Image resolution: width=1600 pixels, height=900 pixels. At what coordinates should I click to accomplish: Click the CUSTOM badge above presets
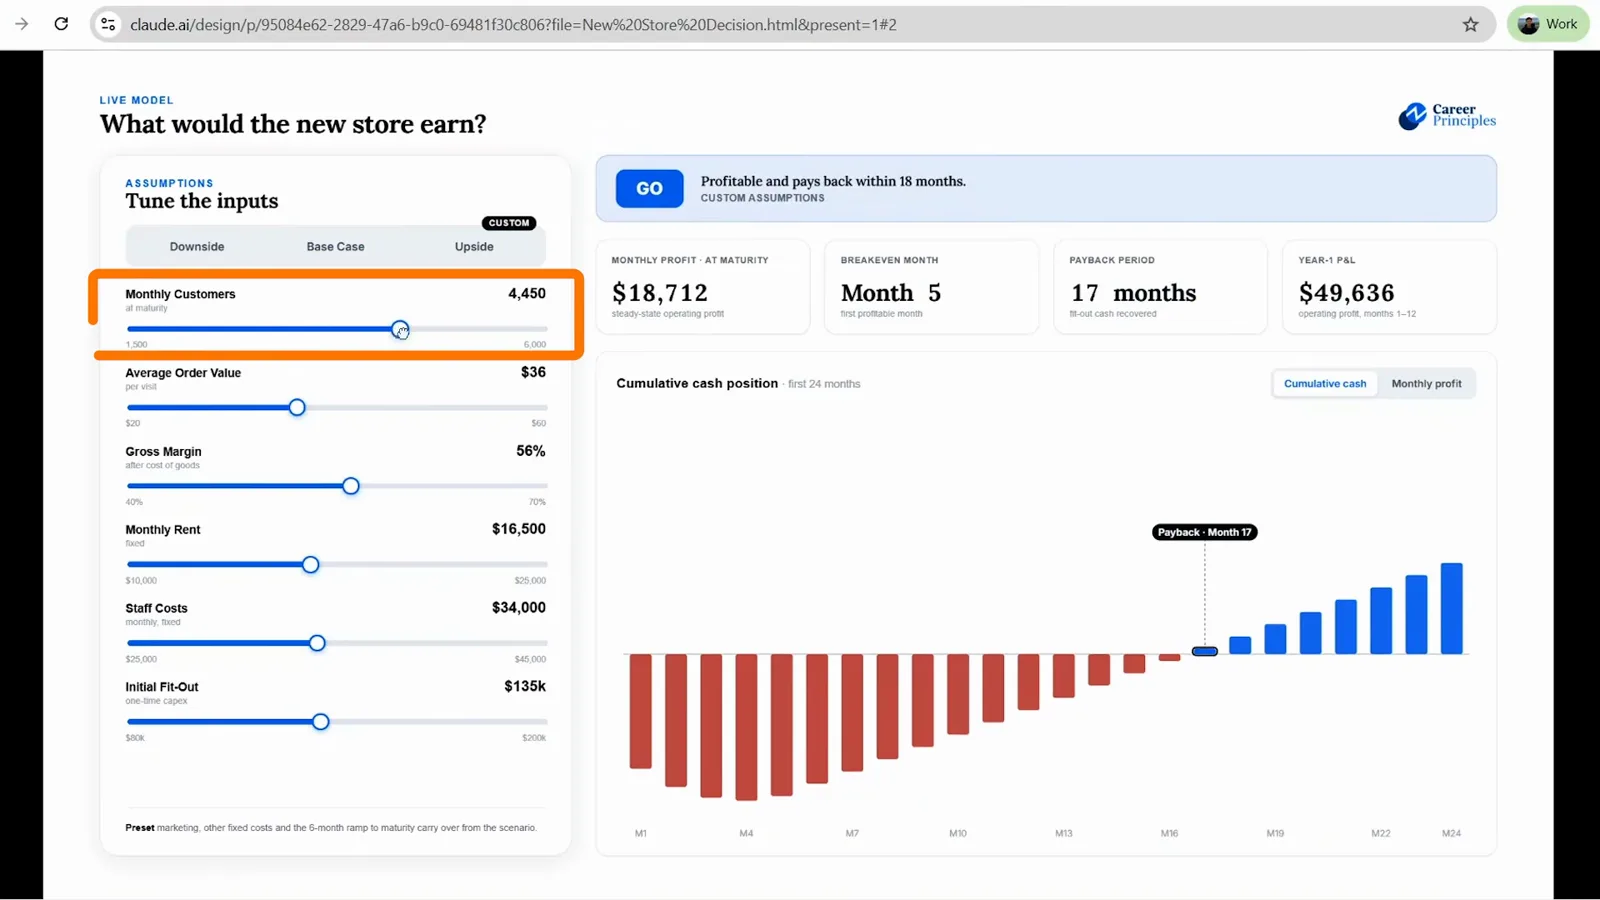[509, 223]
